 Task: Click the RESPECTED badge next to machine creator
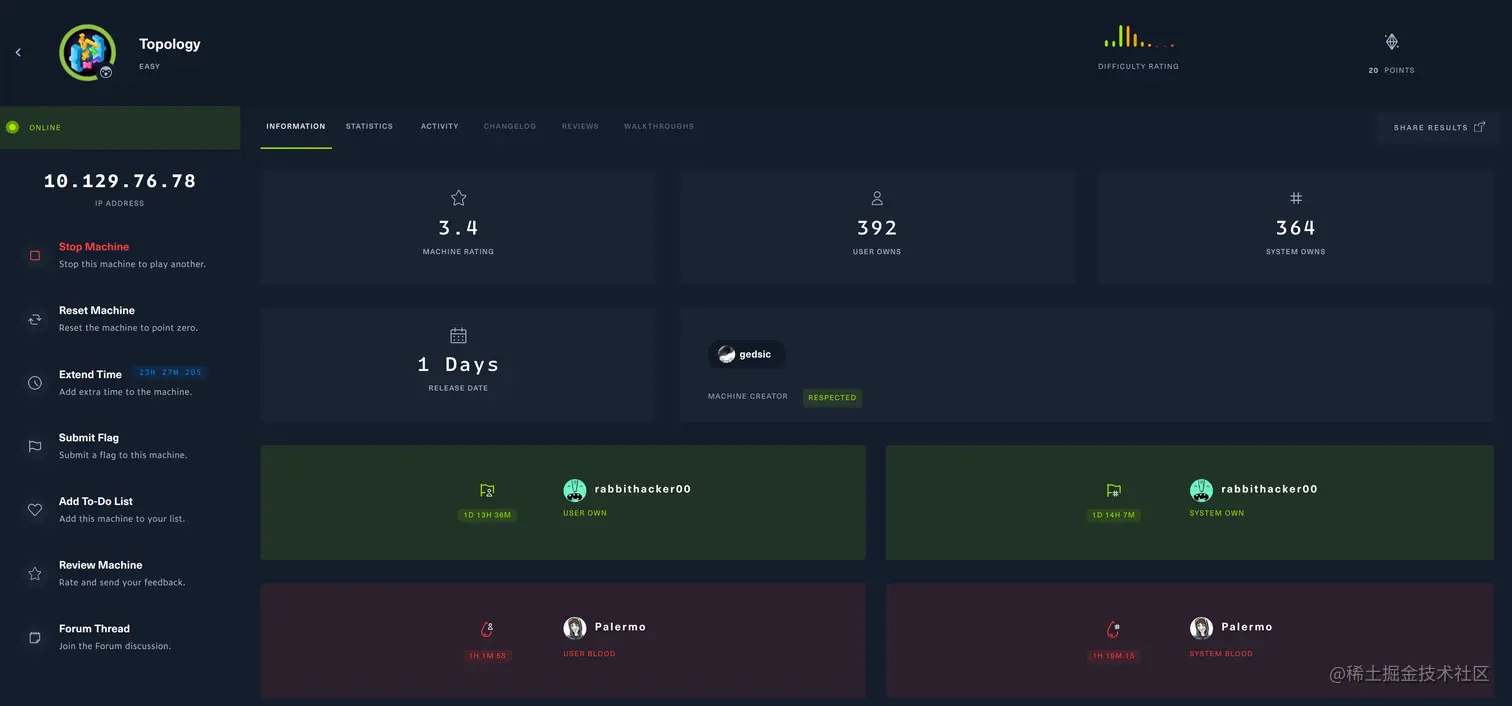(832, 397)
